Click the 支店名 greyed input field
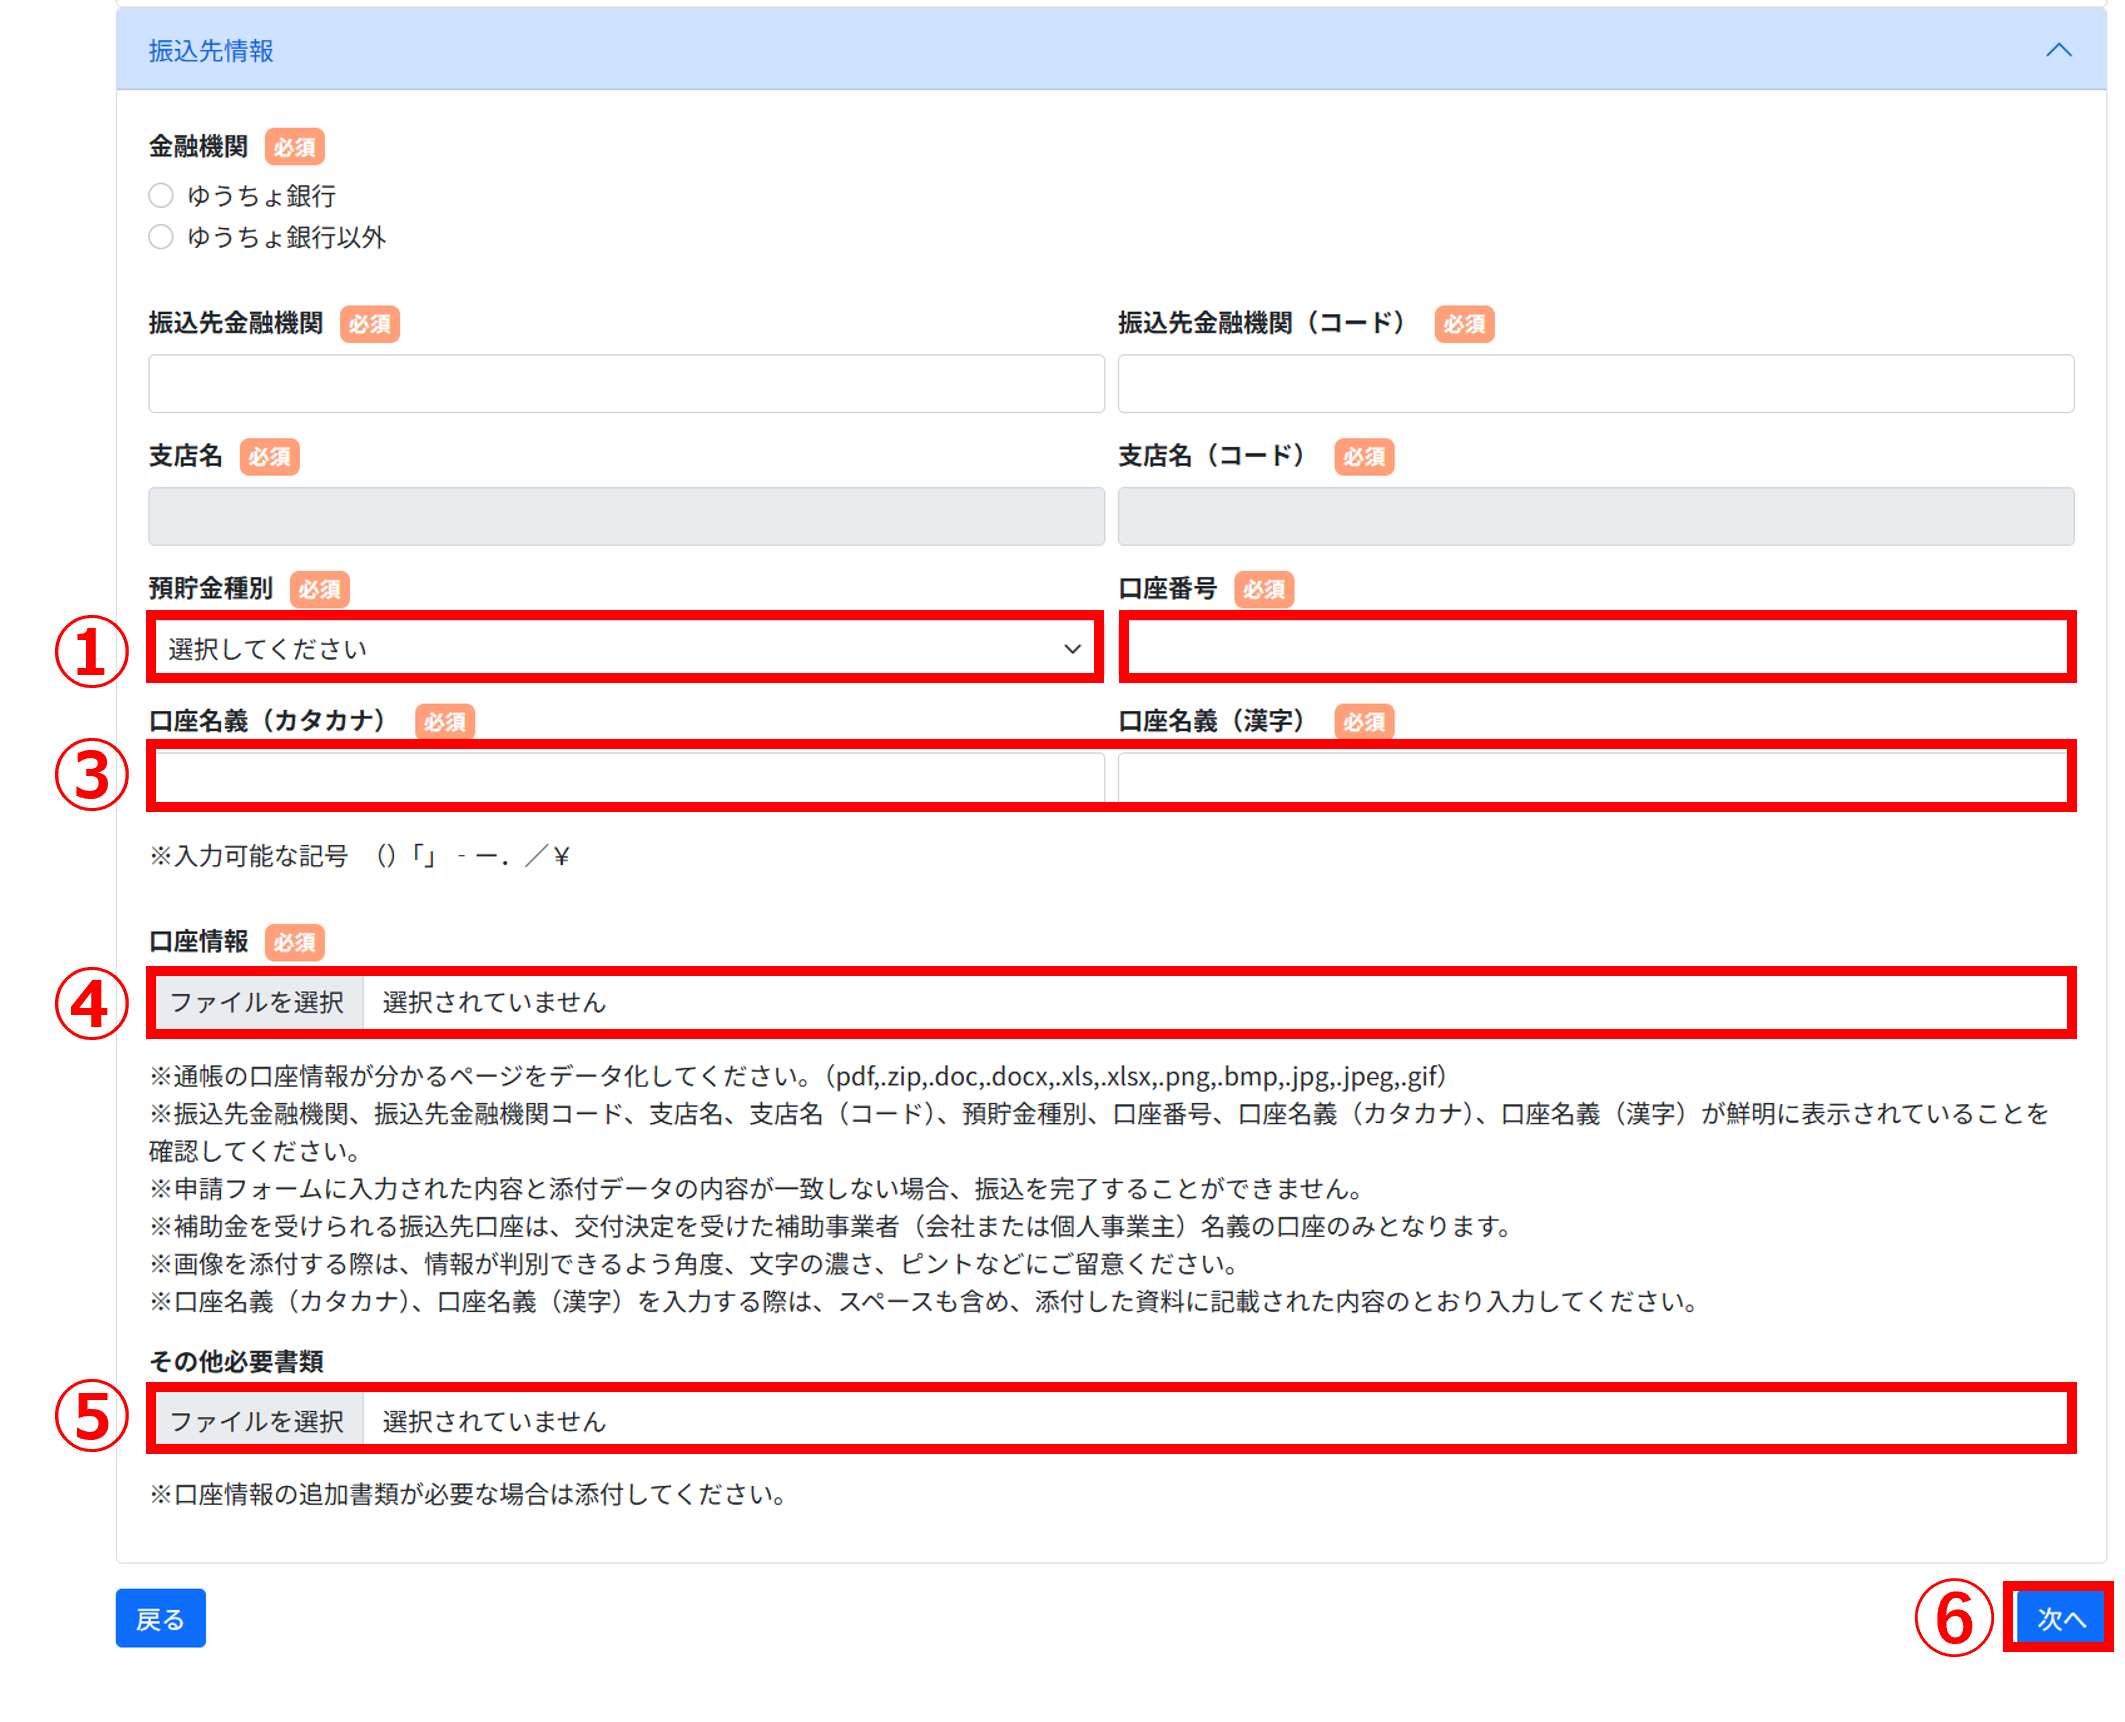This screenshot has height=1722, width=2125. click(x=626, y=516)
